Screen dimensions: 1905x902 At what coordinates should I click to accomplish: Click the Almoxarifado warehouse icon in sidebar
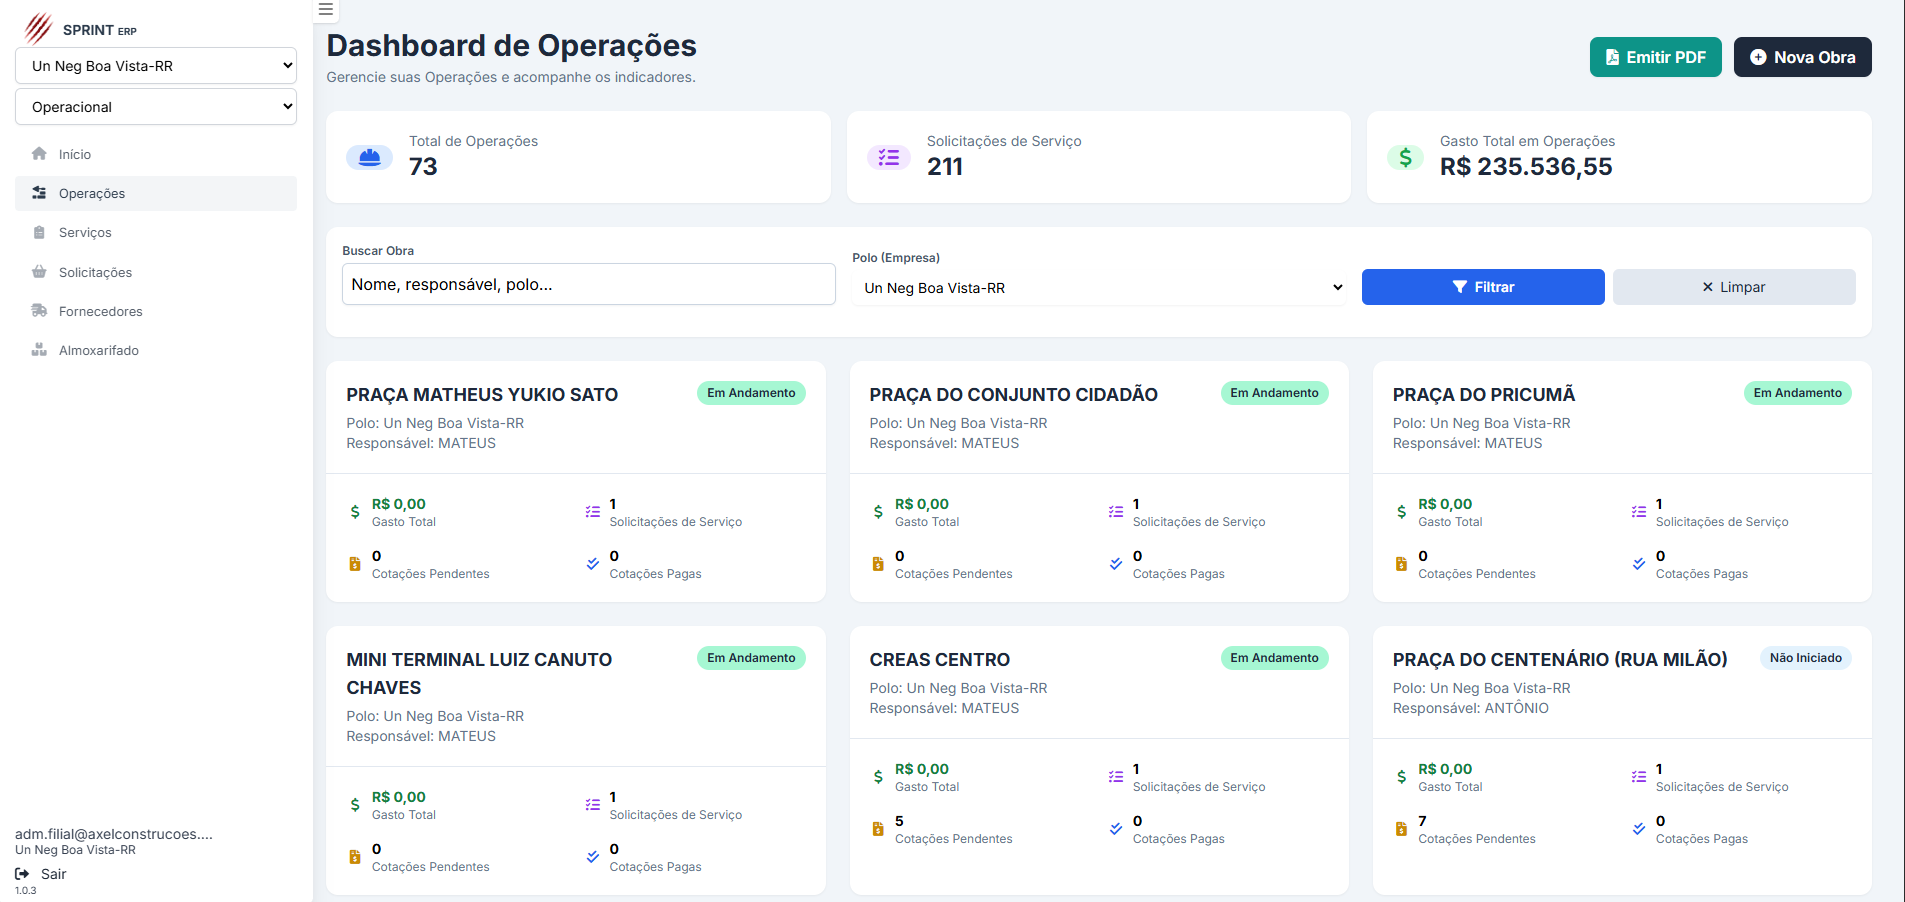(39, 350)
